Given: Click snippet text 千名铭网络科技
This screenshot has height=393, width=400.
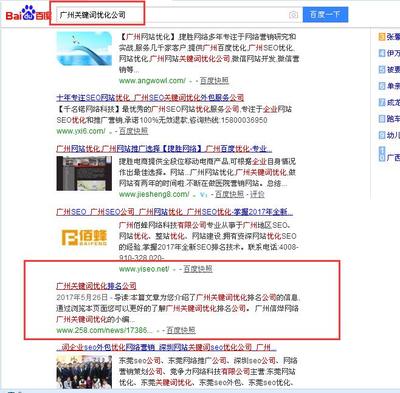Looking at the screenshot, I should click(89, 109).
